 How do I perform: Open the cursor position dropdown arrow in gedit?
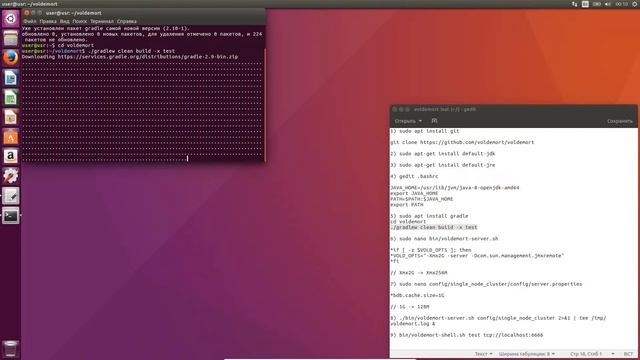tap(613, 354)
